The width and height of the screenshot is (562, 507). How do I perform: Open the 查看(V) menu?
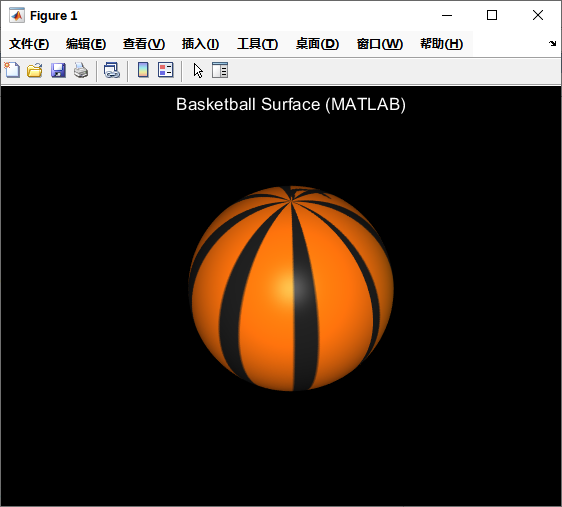(144, 44)
